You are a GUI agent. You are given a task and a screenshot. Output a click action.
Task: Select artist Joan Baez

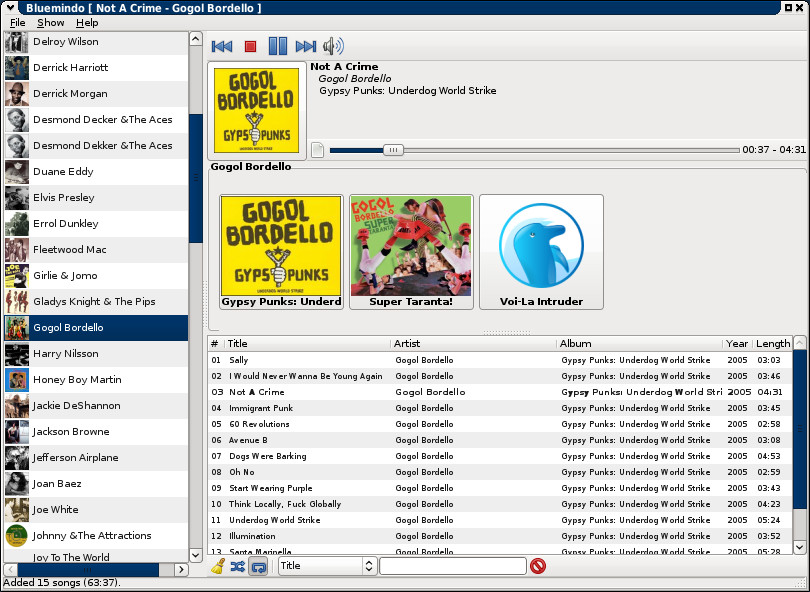point(96,484)
